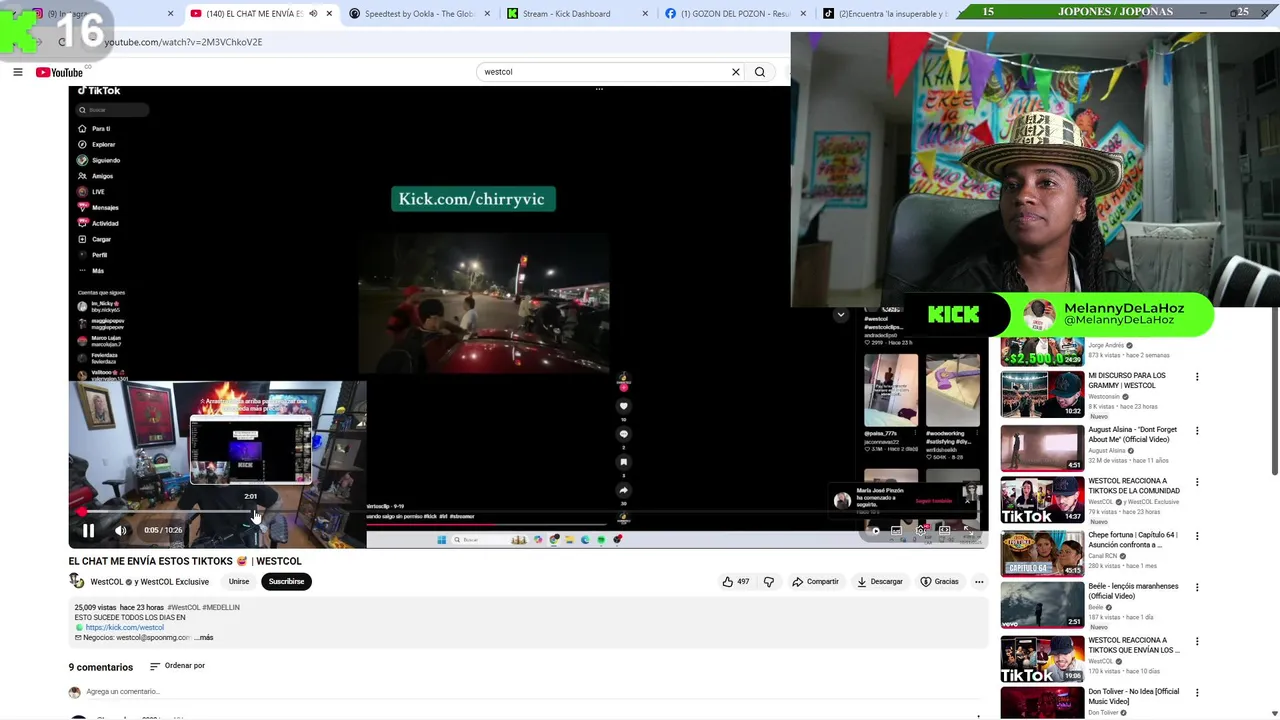This screenshot has height=720, width=1280.
Task: Expand the description with '...más'
Action: [x=204, y=637]
